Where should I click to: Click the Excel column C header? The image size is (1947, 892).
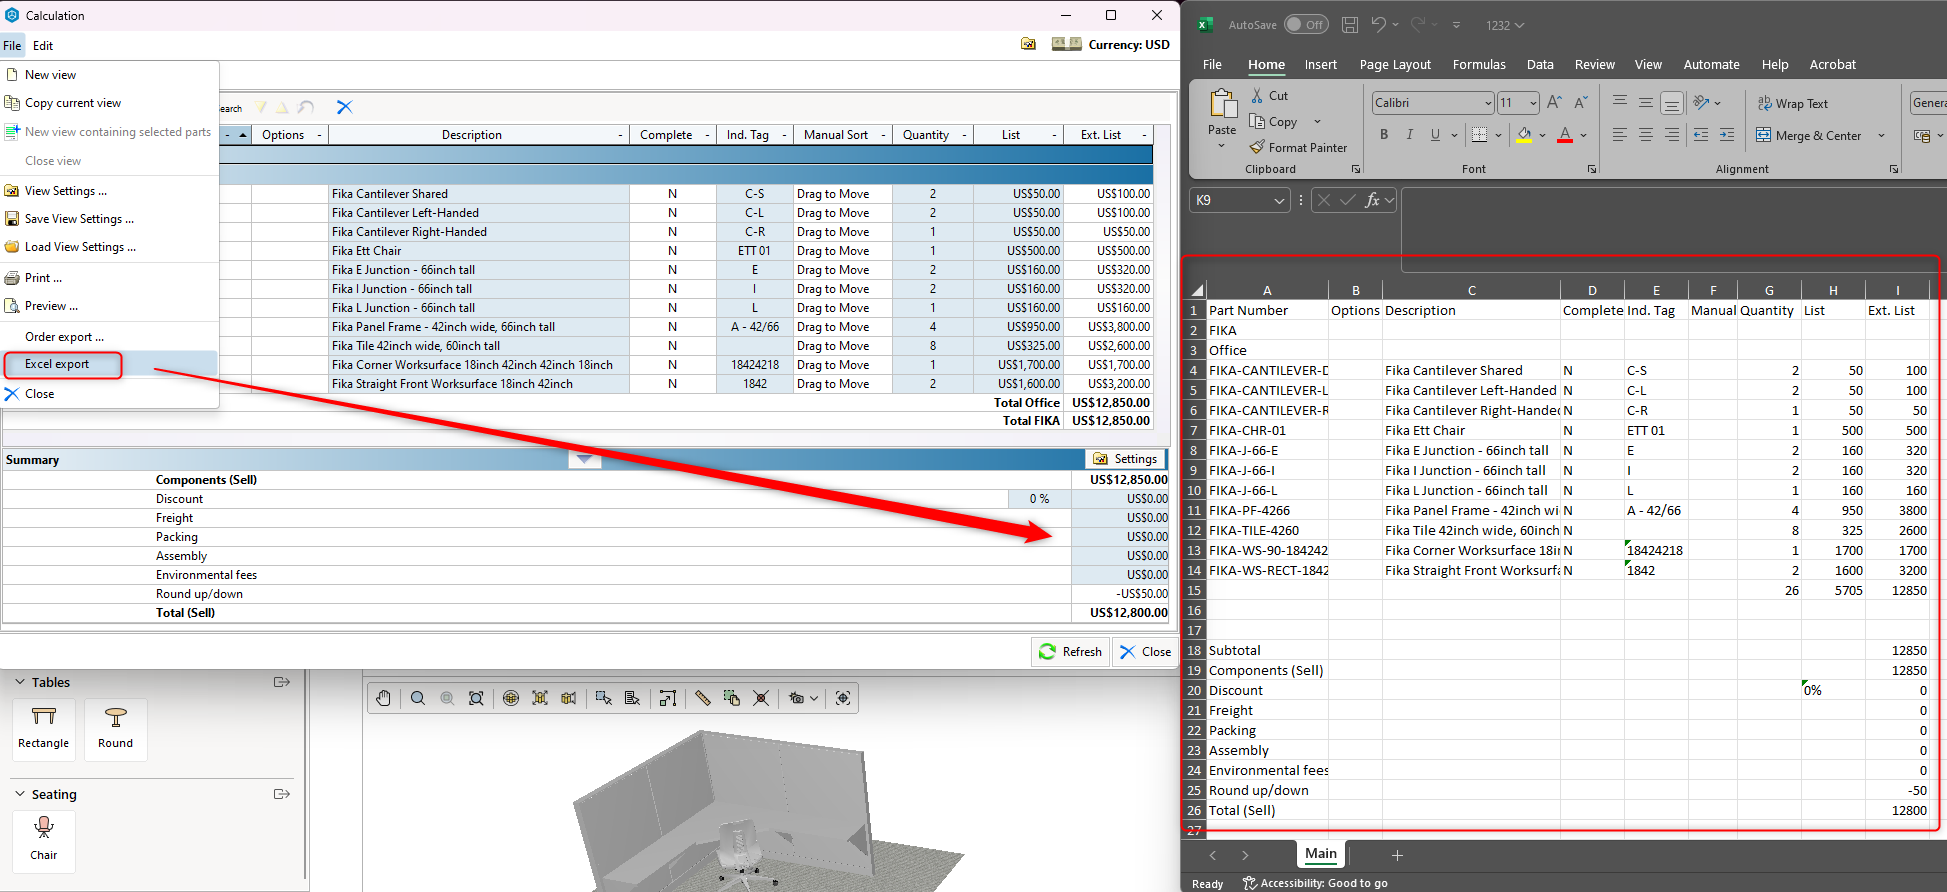click(x=1471, y=290)
